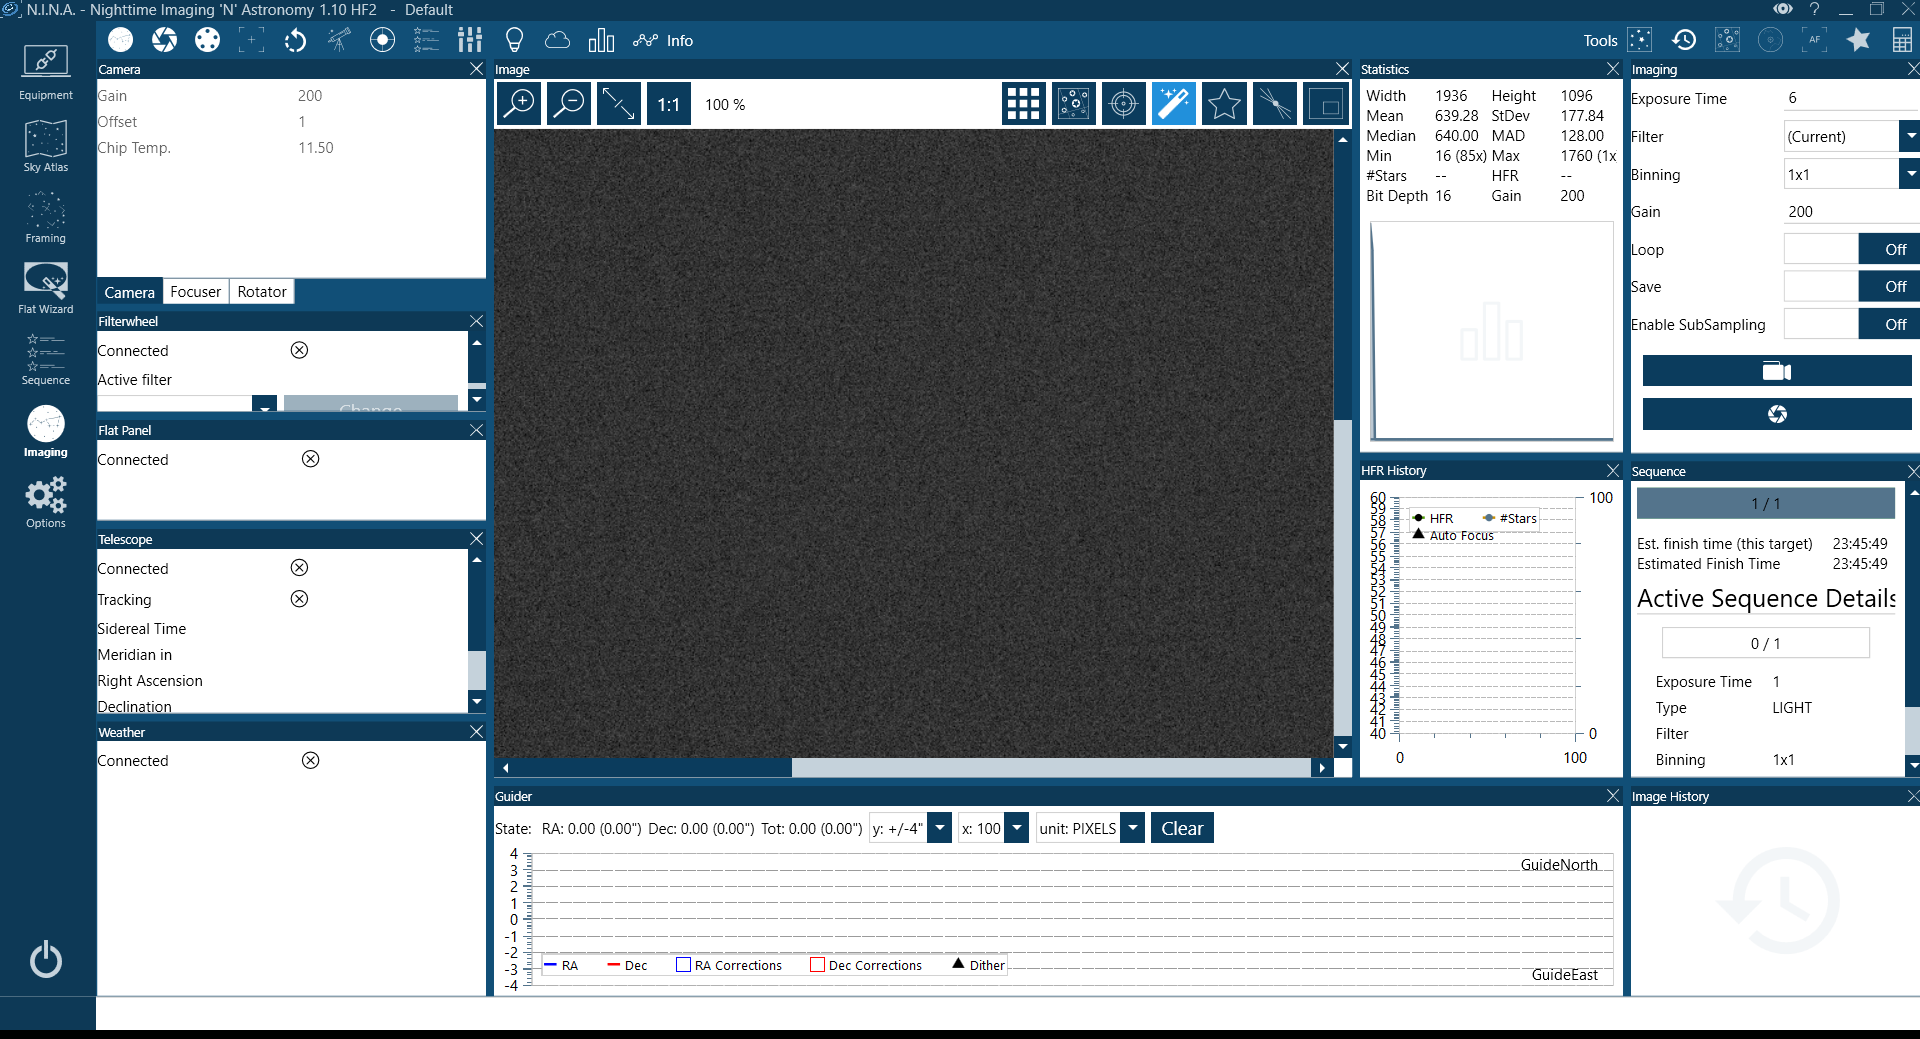Switch to the Rotator tab
The width and height of the screenshot is (1920, 1039).
(x=262, y=292)
